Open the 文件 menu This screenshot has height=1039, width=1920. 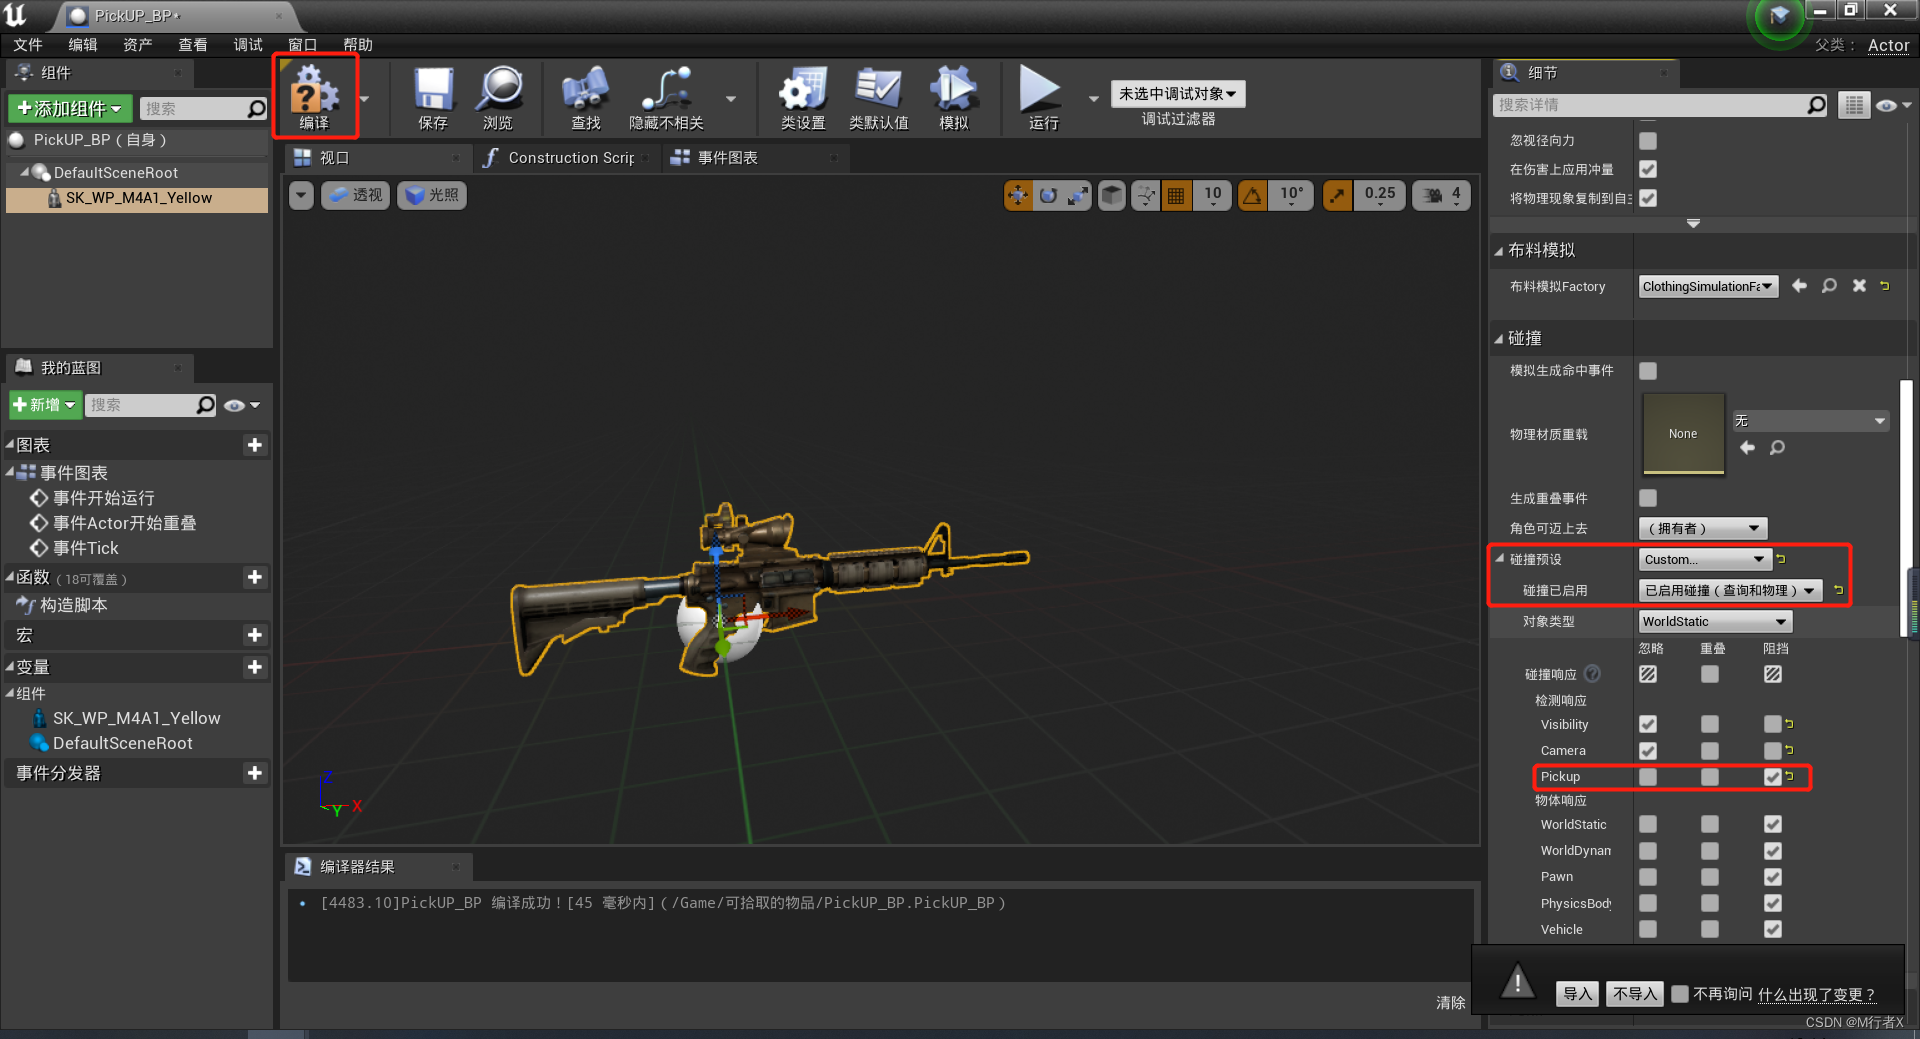(28, 45)
